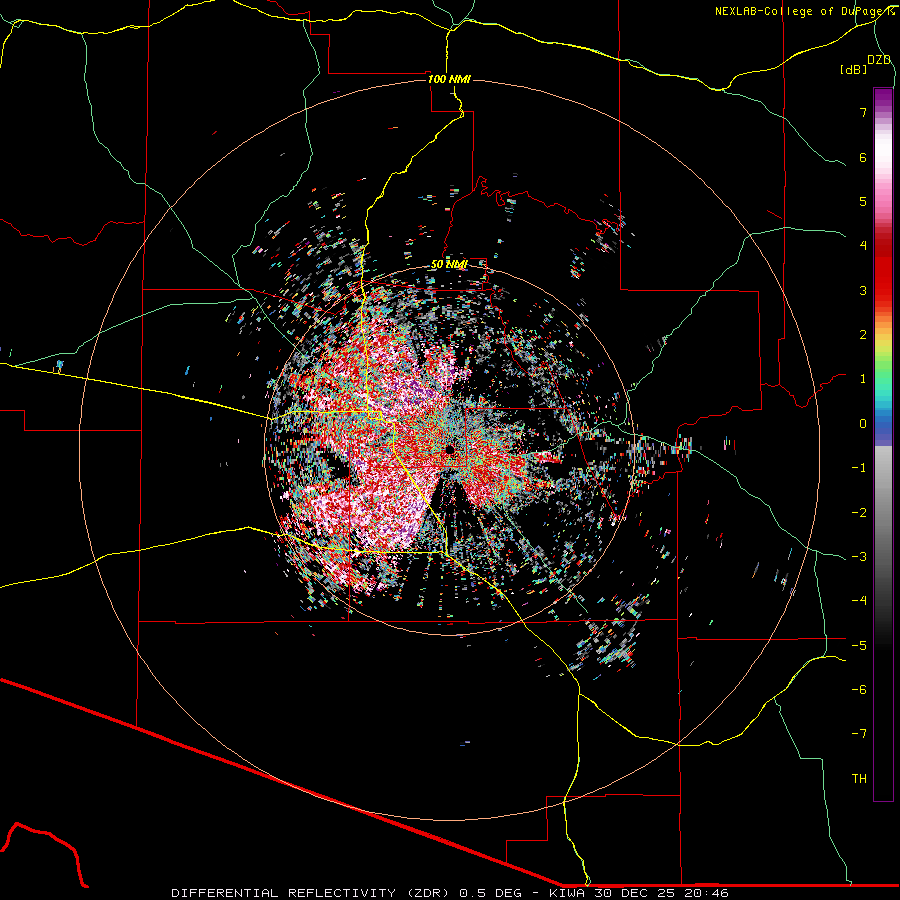The width and height of the screenshot is (900, 900).
Task: Select the -1 dB scale value
Action: point(859,468)
